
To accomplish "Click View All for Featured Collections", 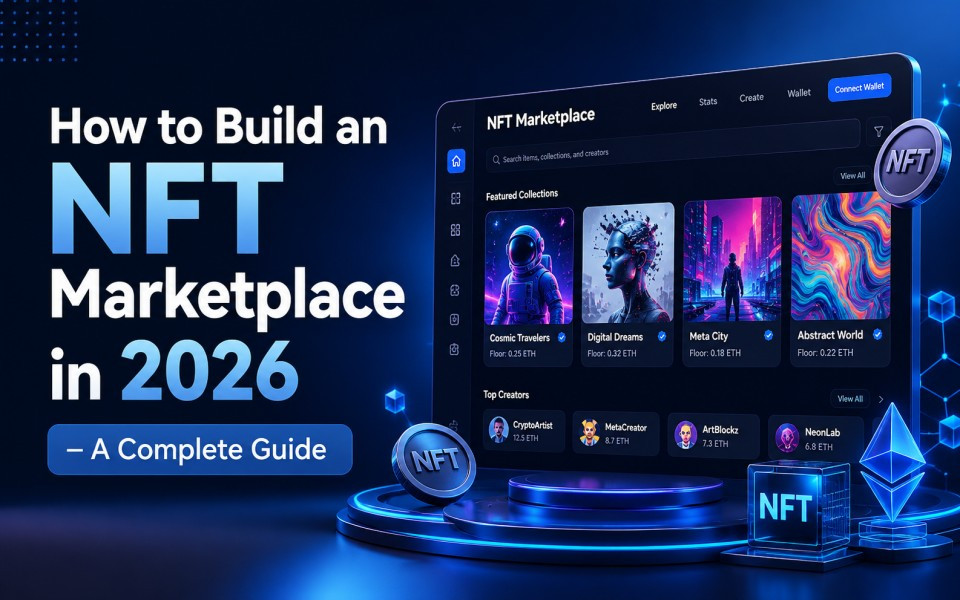I will [852, 176].
